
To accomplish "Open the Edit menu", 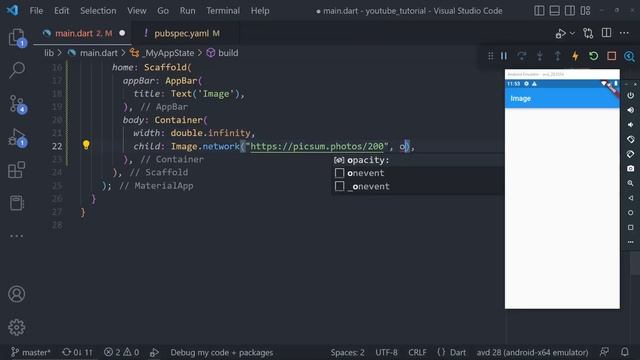I will 62,11.
